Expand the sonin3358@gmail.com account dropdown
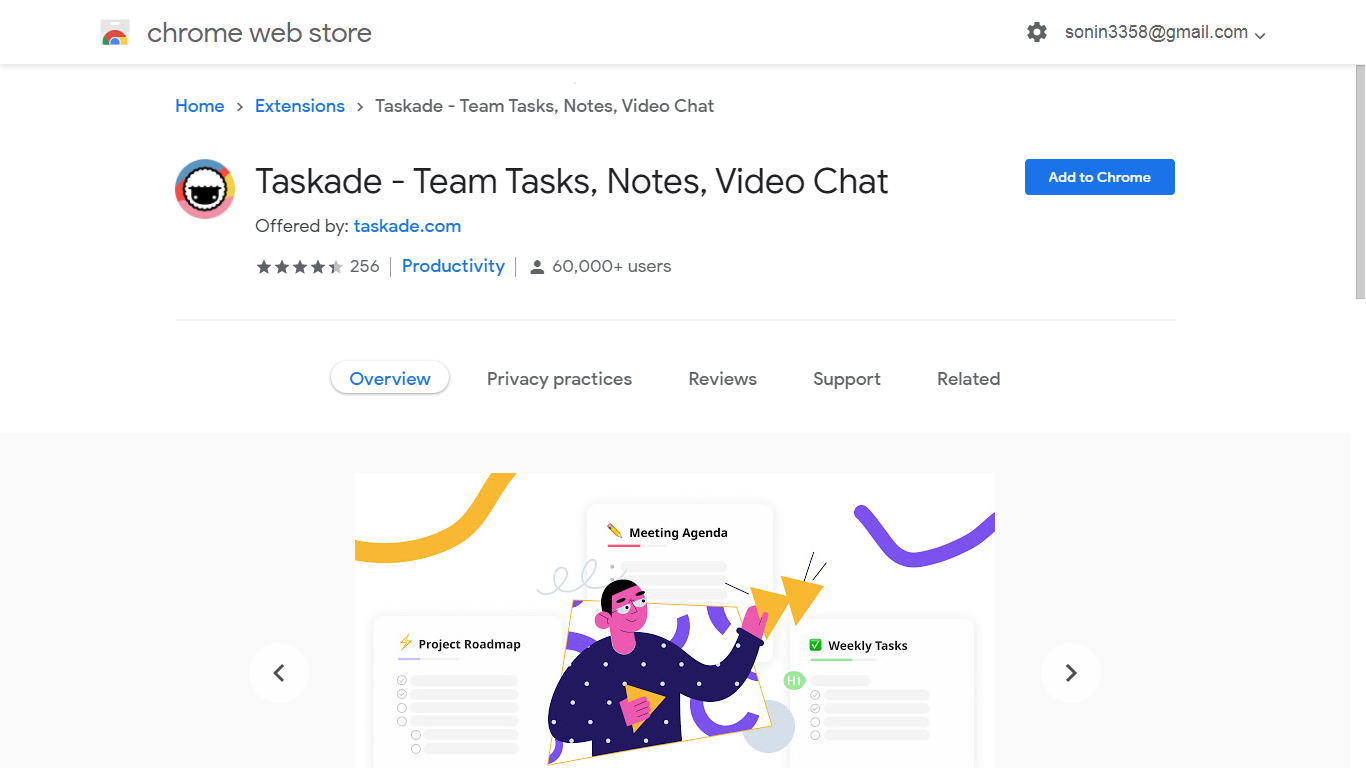 click(1260, 35)
